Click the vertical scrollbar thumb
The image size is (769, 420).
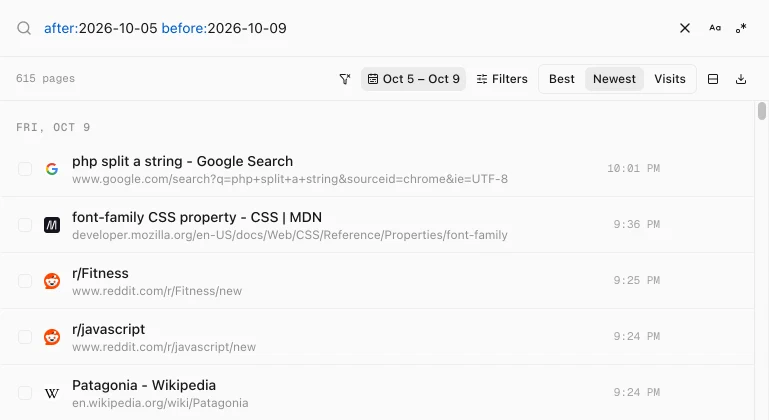762,111
